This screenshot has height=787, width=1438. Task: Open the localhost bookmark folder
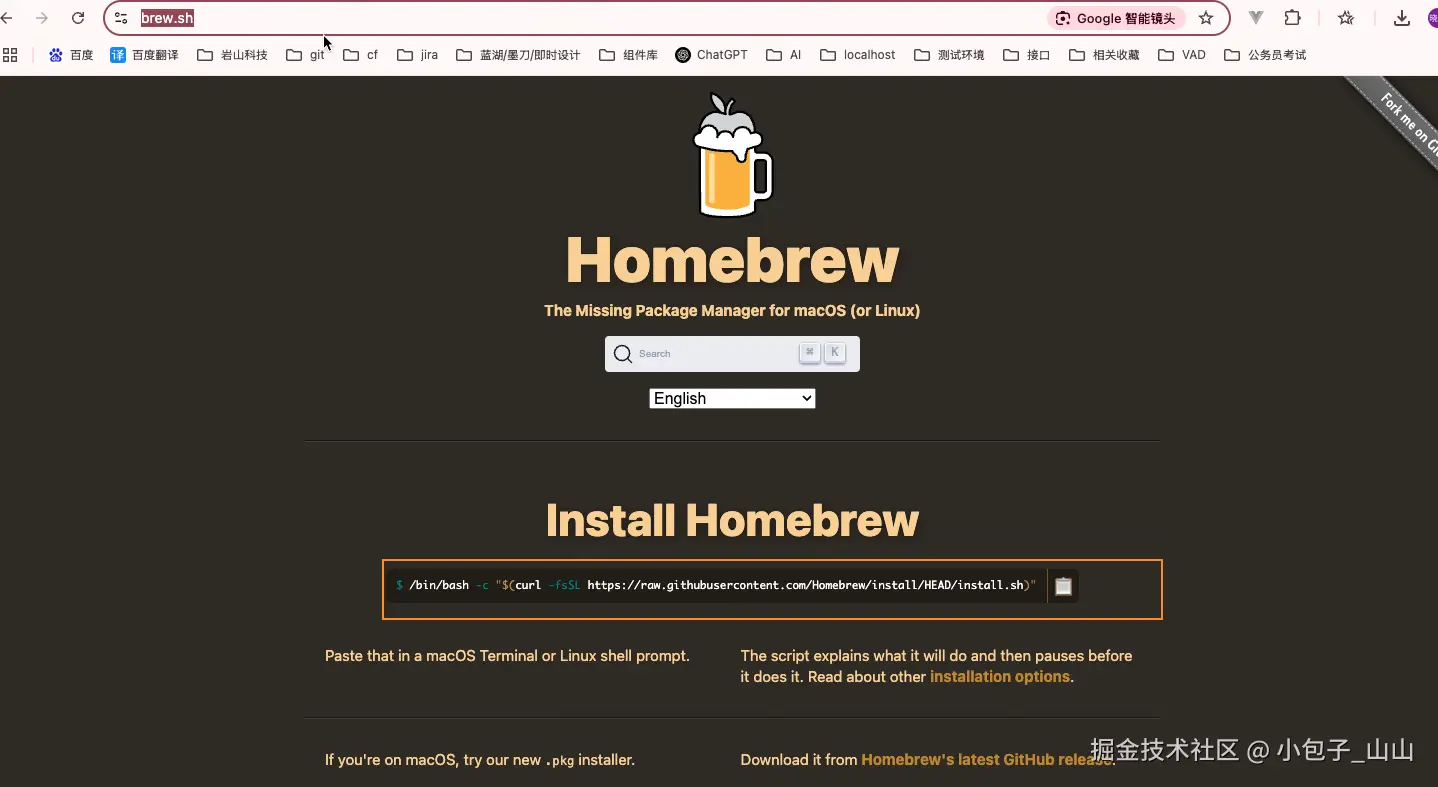tap(858, 55)
